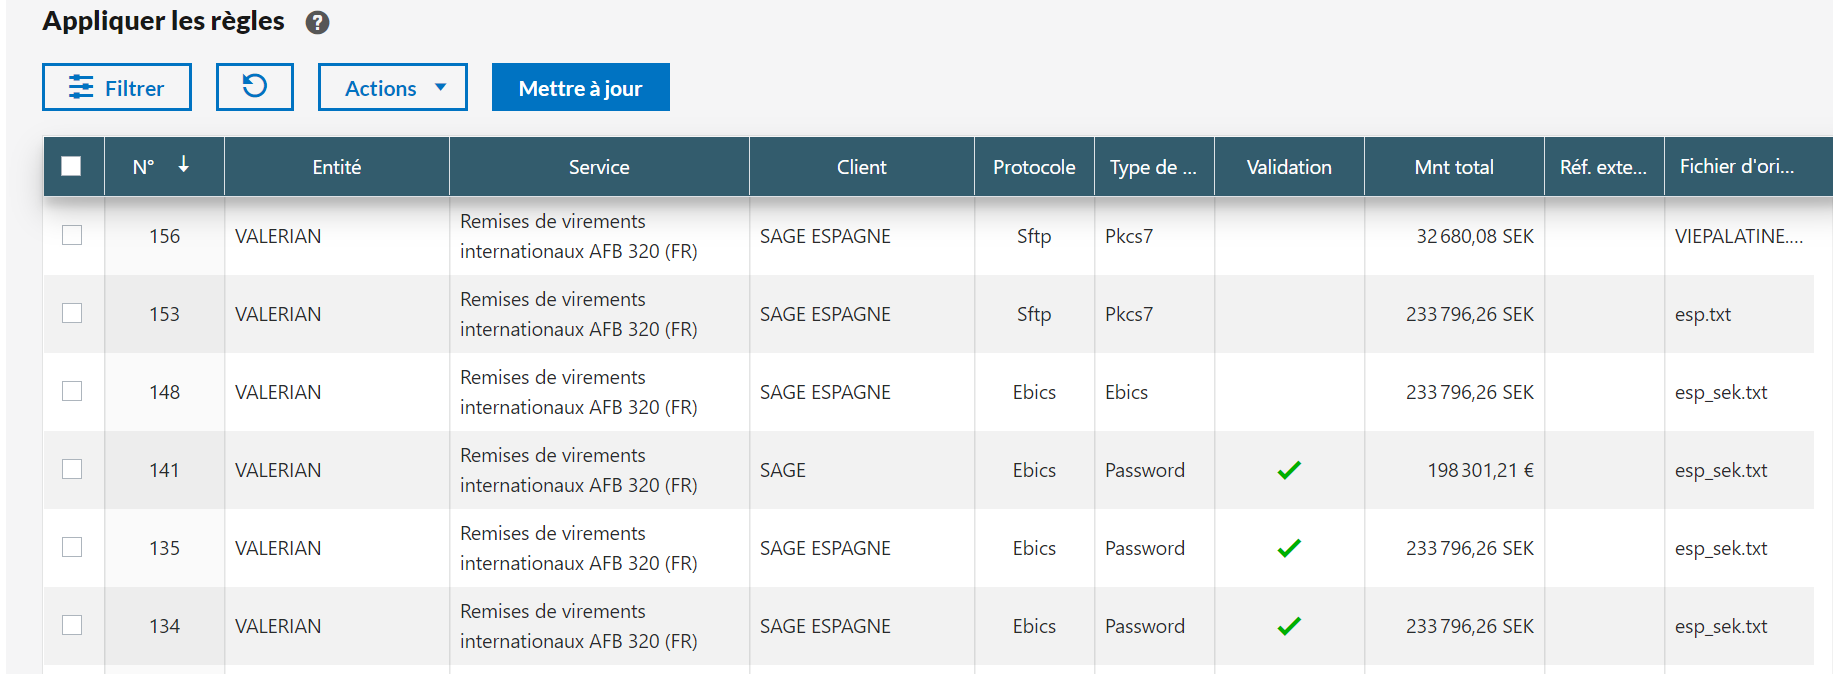The width and height of the screenshot is (1833, 674).
Task: Open the Actions dropdown menu
Action: tap(392, 88)
